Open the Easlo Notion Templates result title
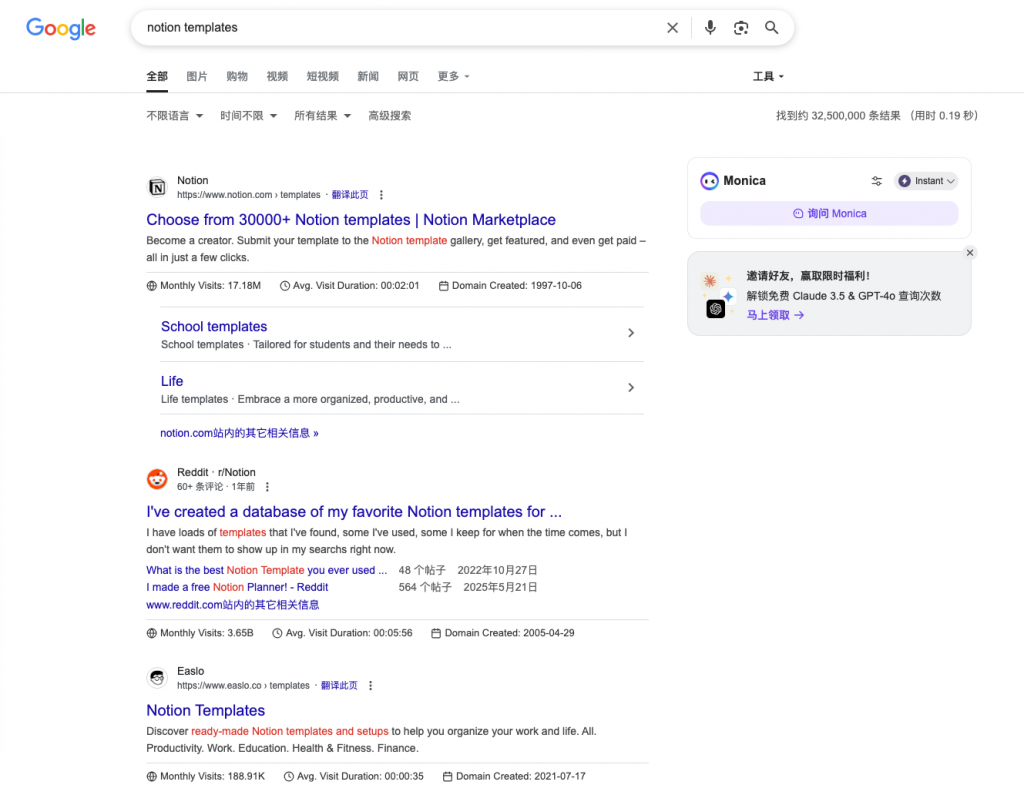This screenshot has width=1024, height=805. click(206, 710)
